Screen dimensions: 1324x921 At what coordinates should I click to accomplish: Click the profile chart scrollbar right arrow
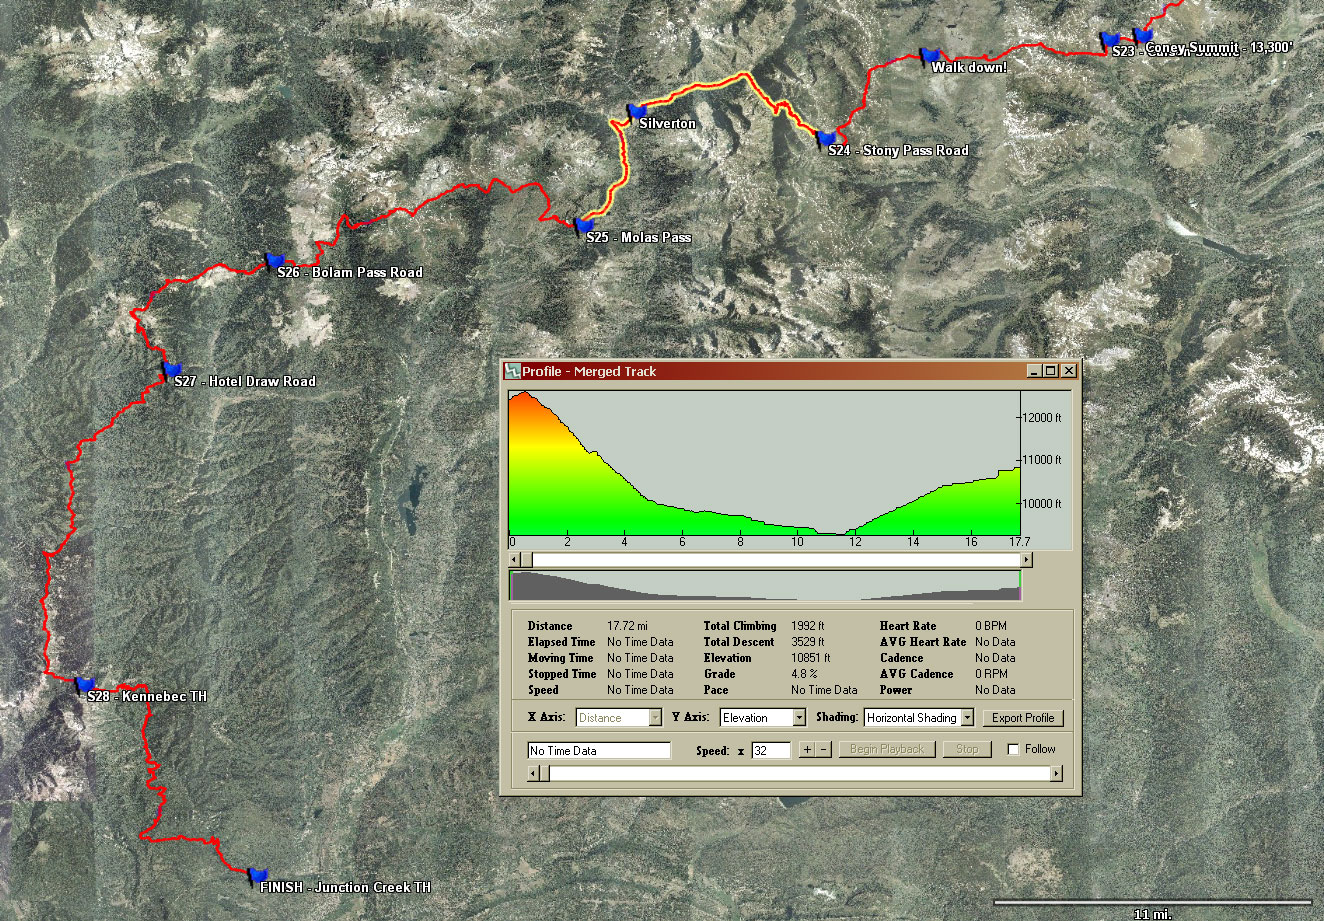click(x=1026, y=560)
